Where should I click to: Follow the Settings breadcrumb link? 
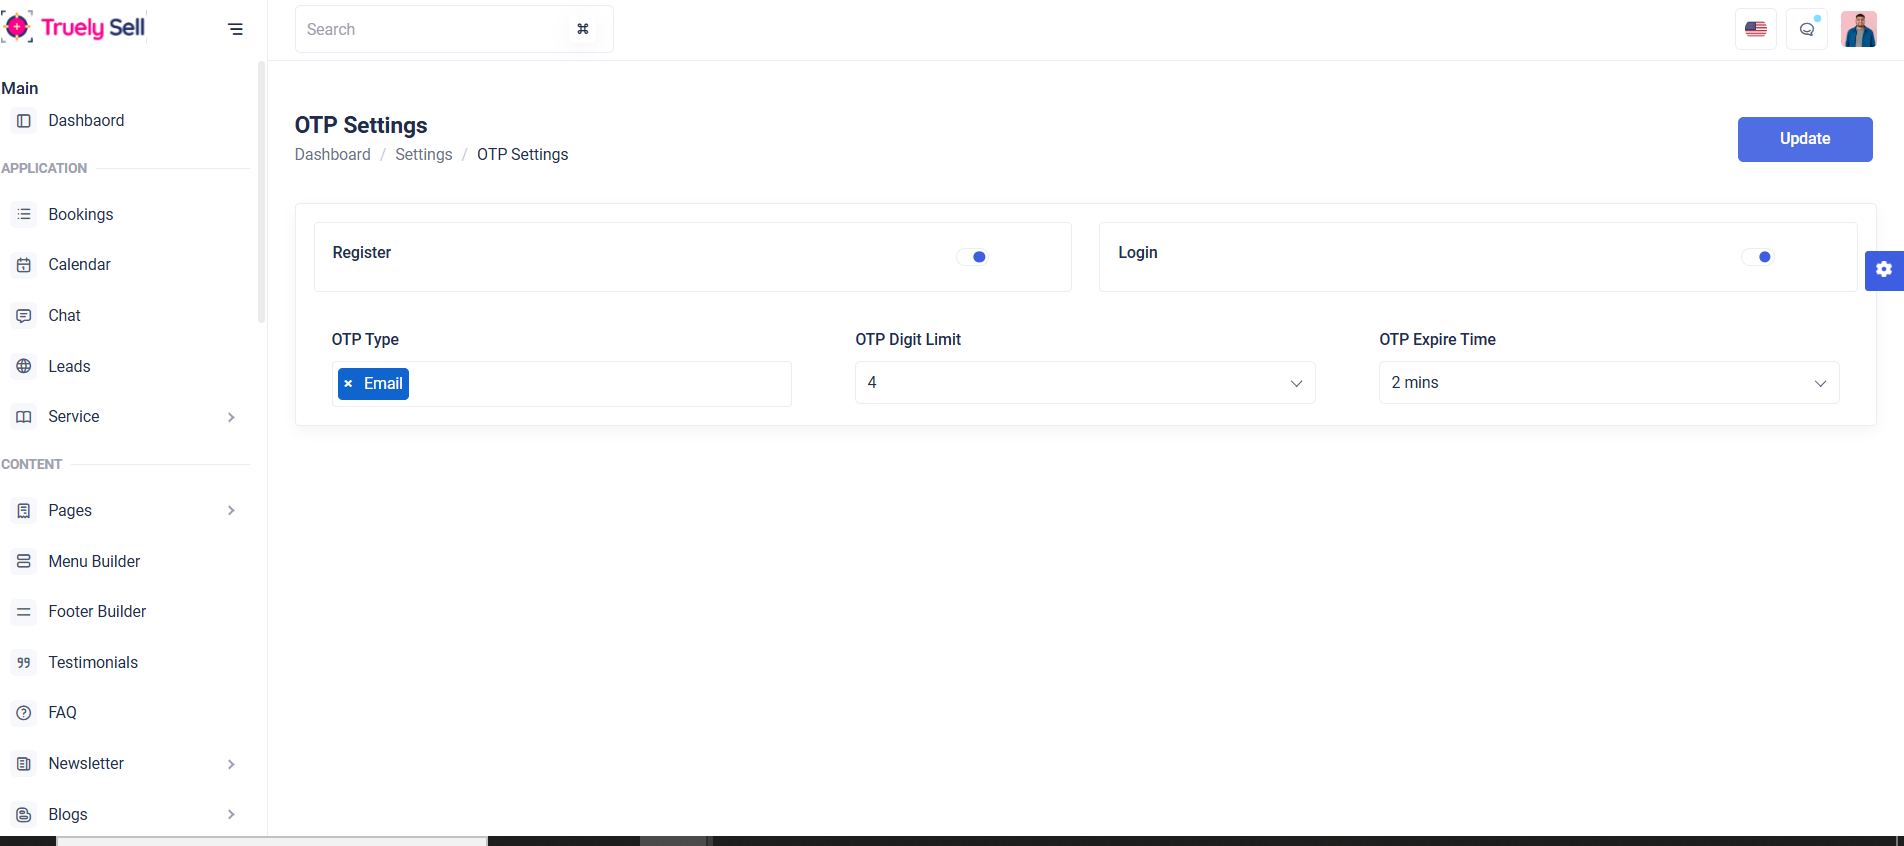(x=423, y=154)
